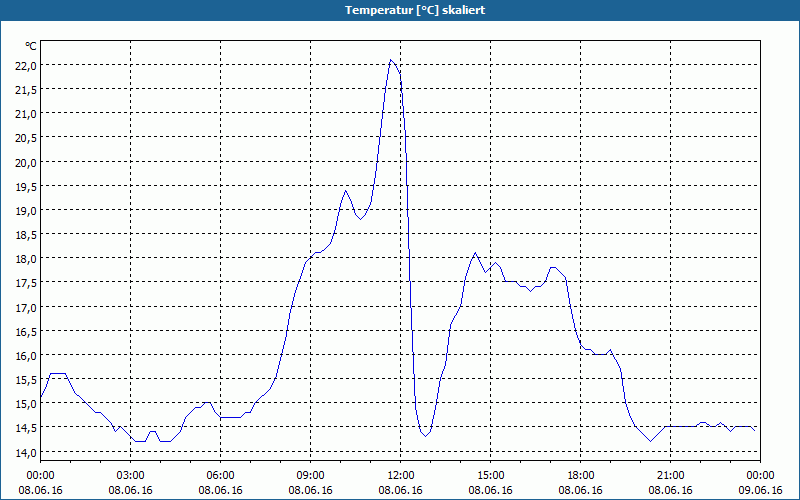Click the 16,0 y-axis label
The height and width of the screenshot is (500, 800).
coord(26,355)
